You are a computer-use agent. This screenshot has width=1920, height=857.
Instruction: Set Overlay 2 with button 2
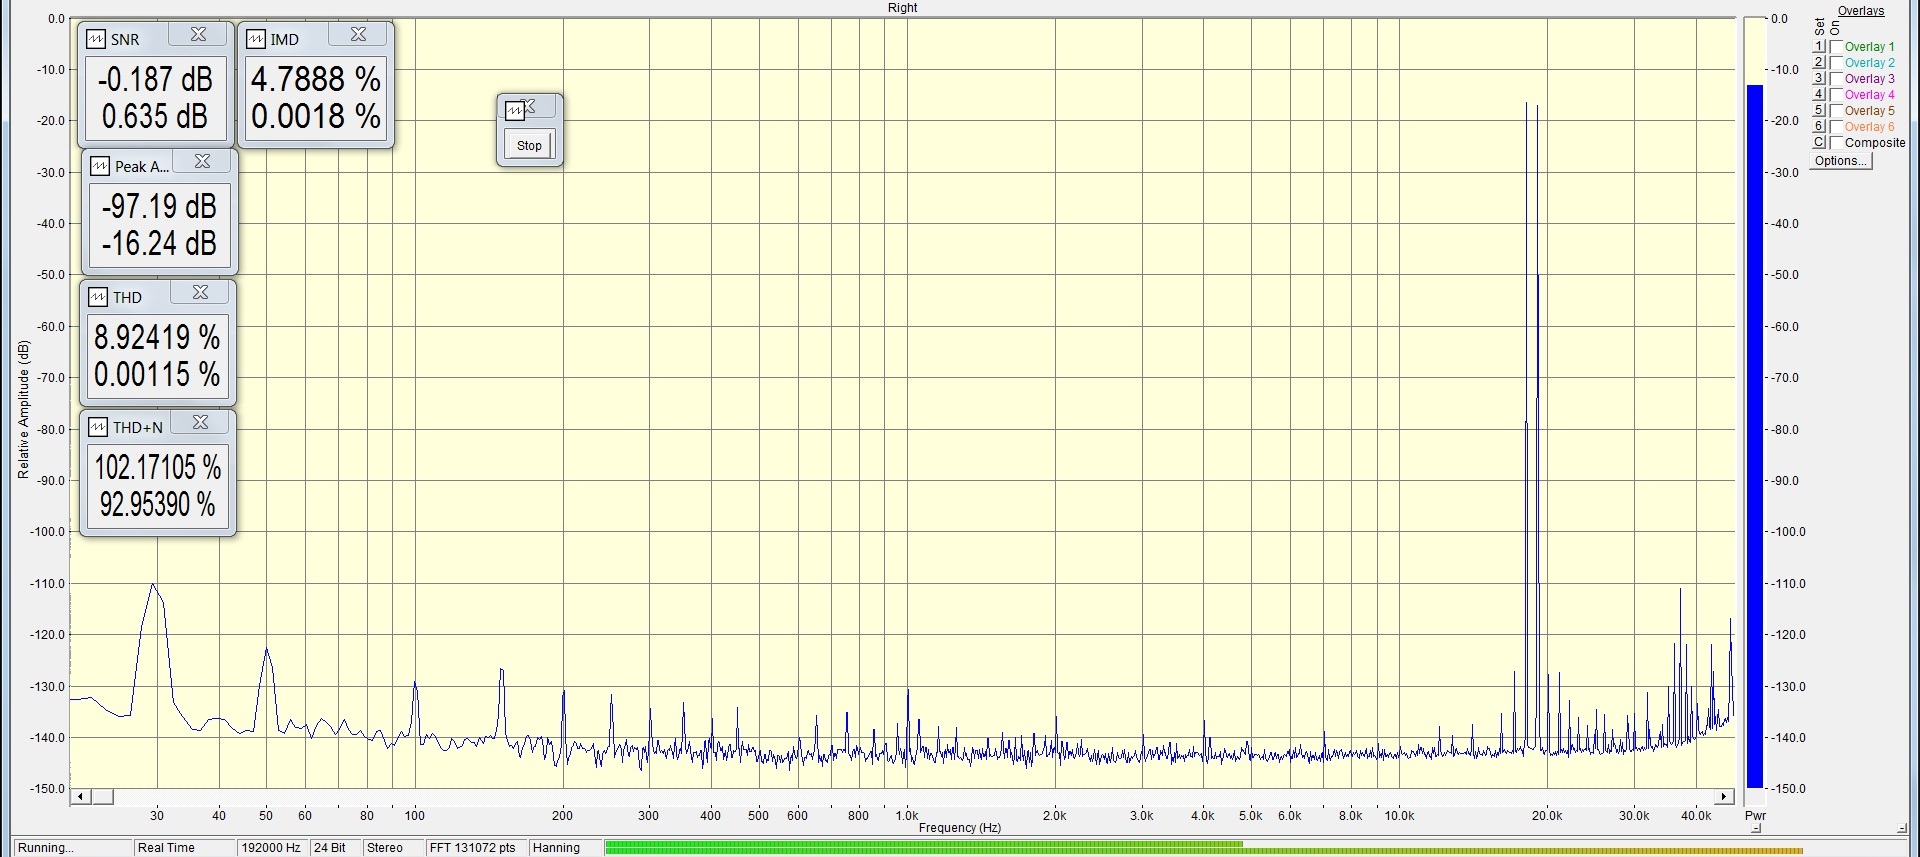pos(1819,62)
